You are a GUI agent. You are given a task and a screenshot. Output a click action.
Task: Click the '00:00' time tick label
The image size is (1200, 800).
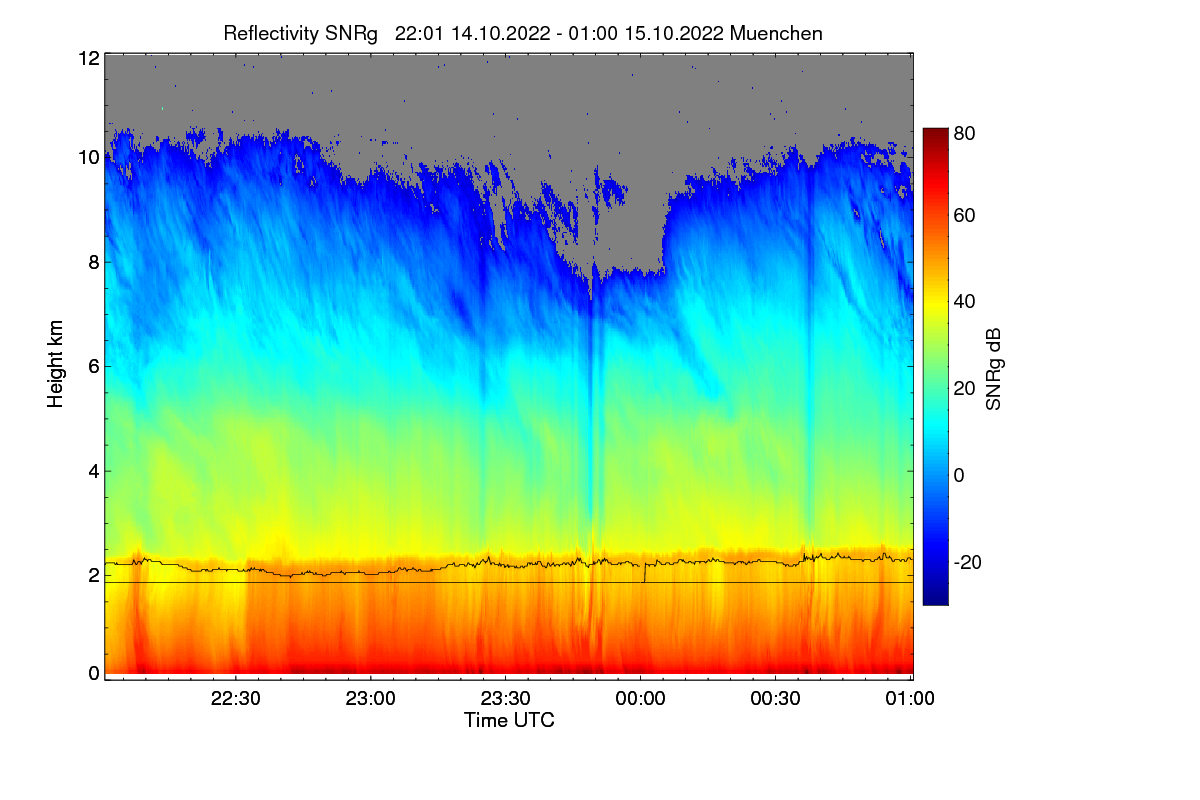click(641, 700)
